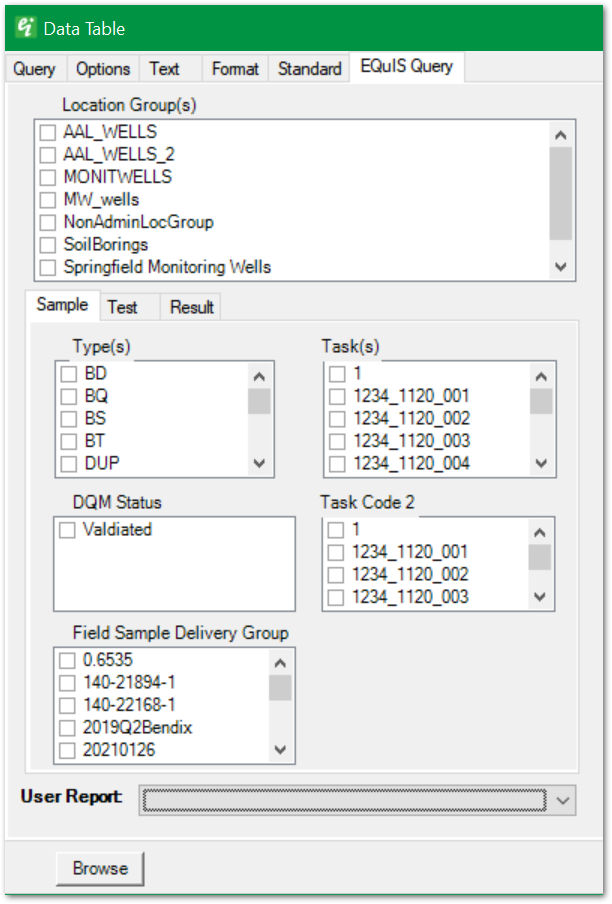Enable the MONITWELLS location group

(46, 177)
